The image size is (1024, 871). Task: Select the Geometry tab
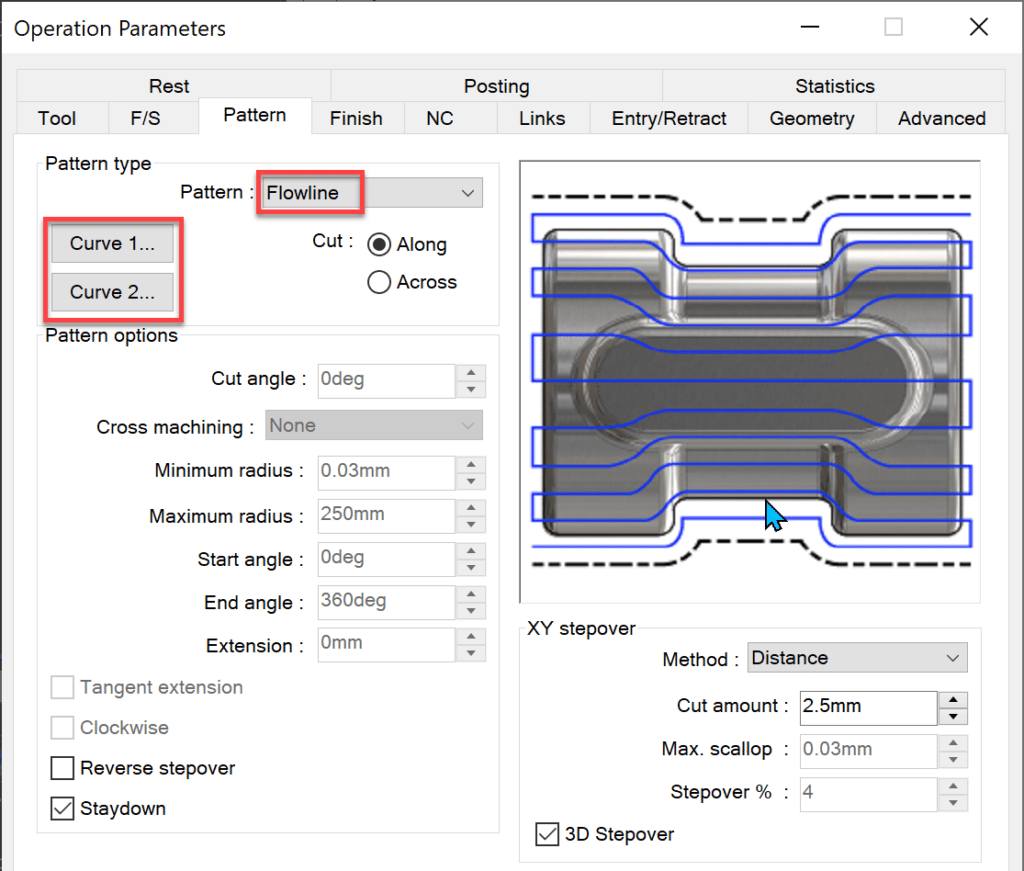point(811,117)
